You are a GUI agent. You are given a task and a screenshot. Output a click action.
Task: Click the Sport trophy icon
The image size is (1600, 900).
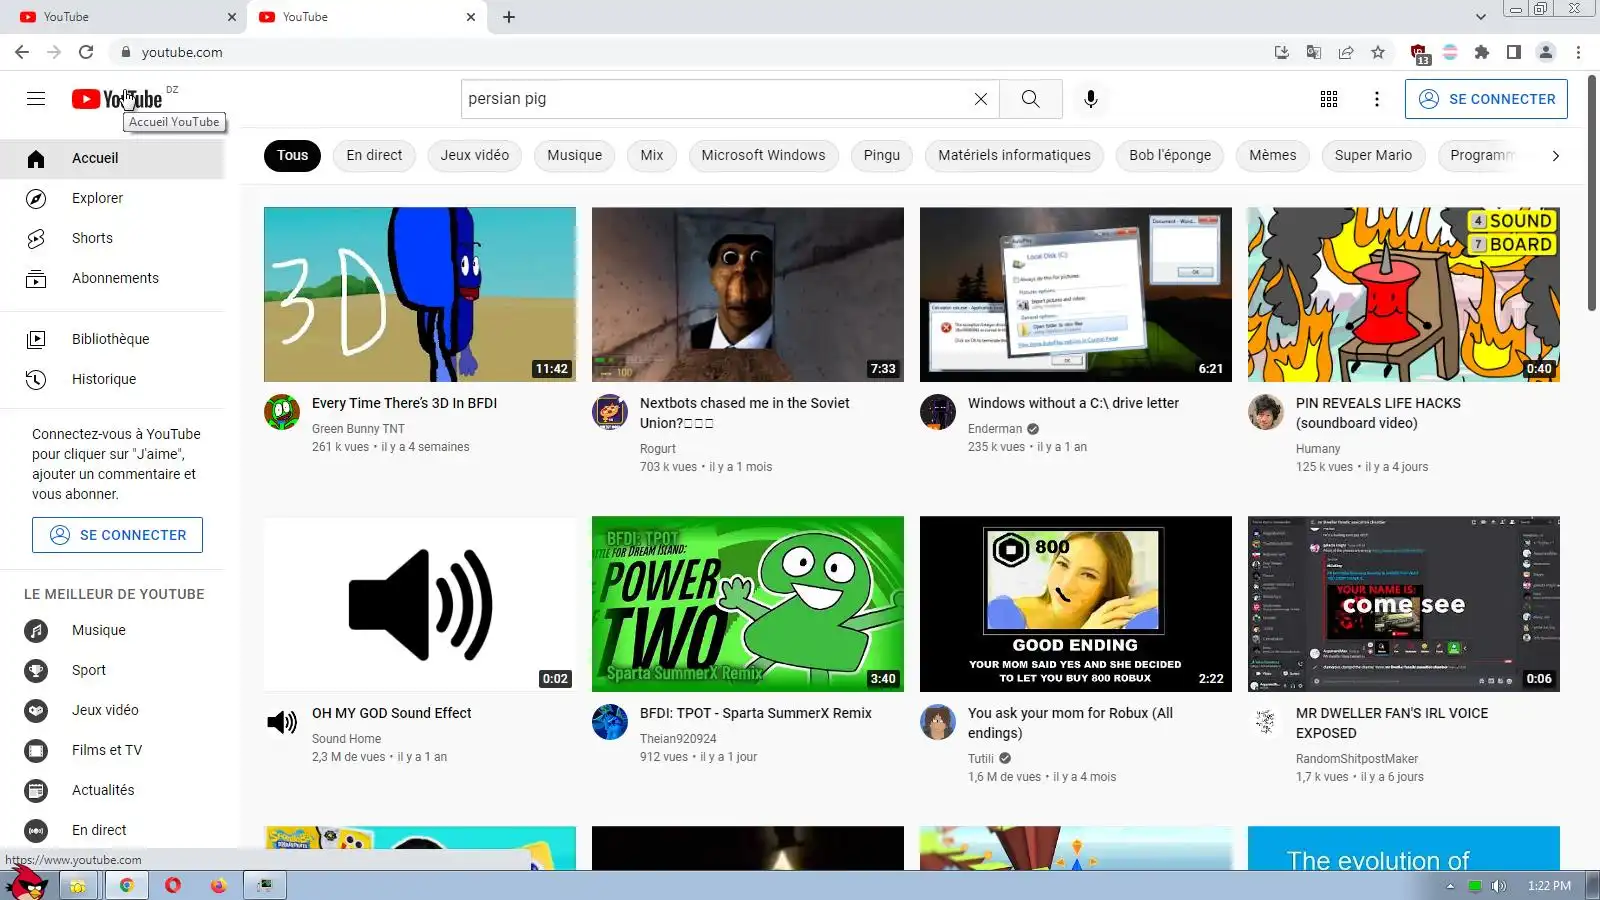coord(36,670)
